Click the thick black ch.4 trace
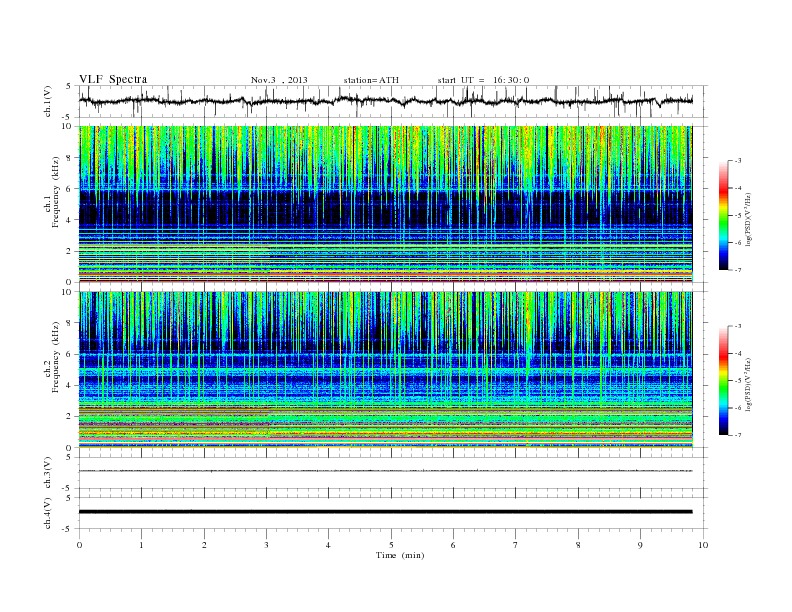The image size is (792, 612). coord(385,512)
